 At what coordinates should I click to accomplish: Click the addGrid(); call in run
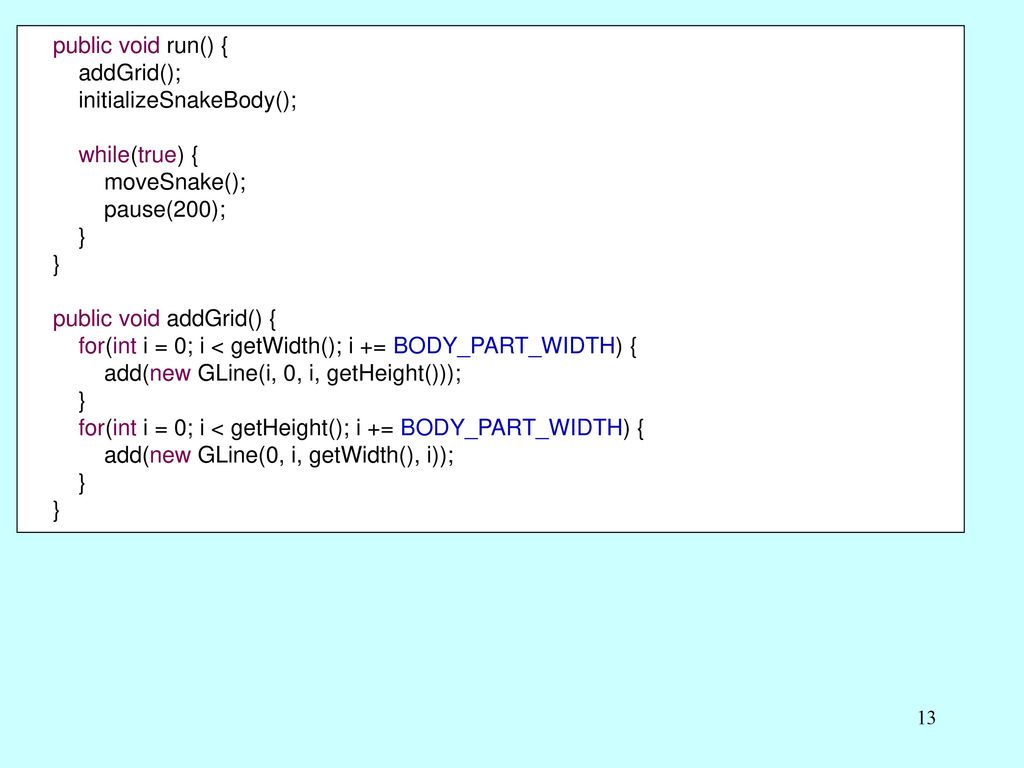click(130, 73)
